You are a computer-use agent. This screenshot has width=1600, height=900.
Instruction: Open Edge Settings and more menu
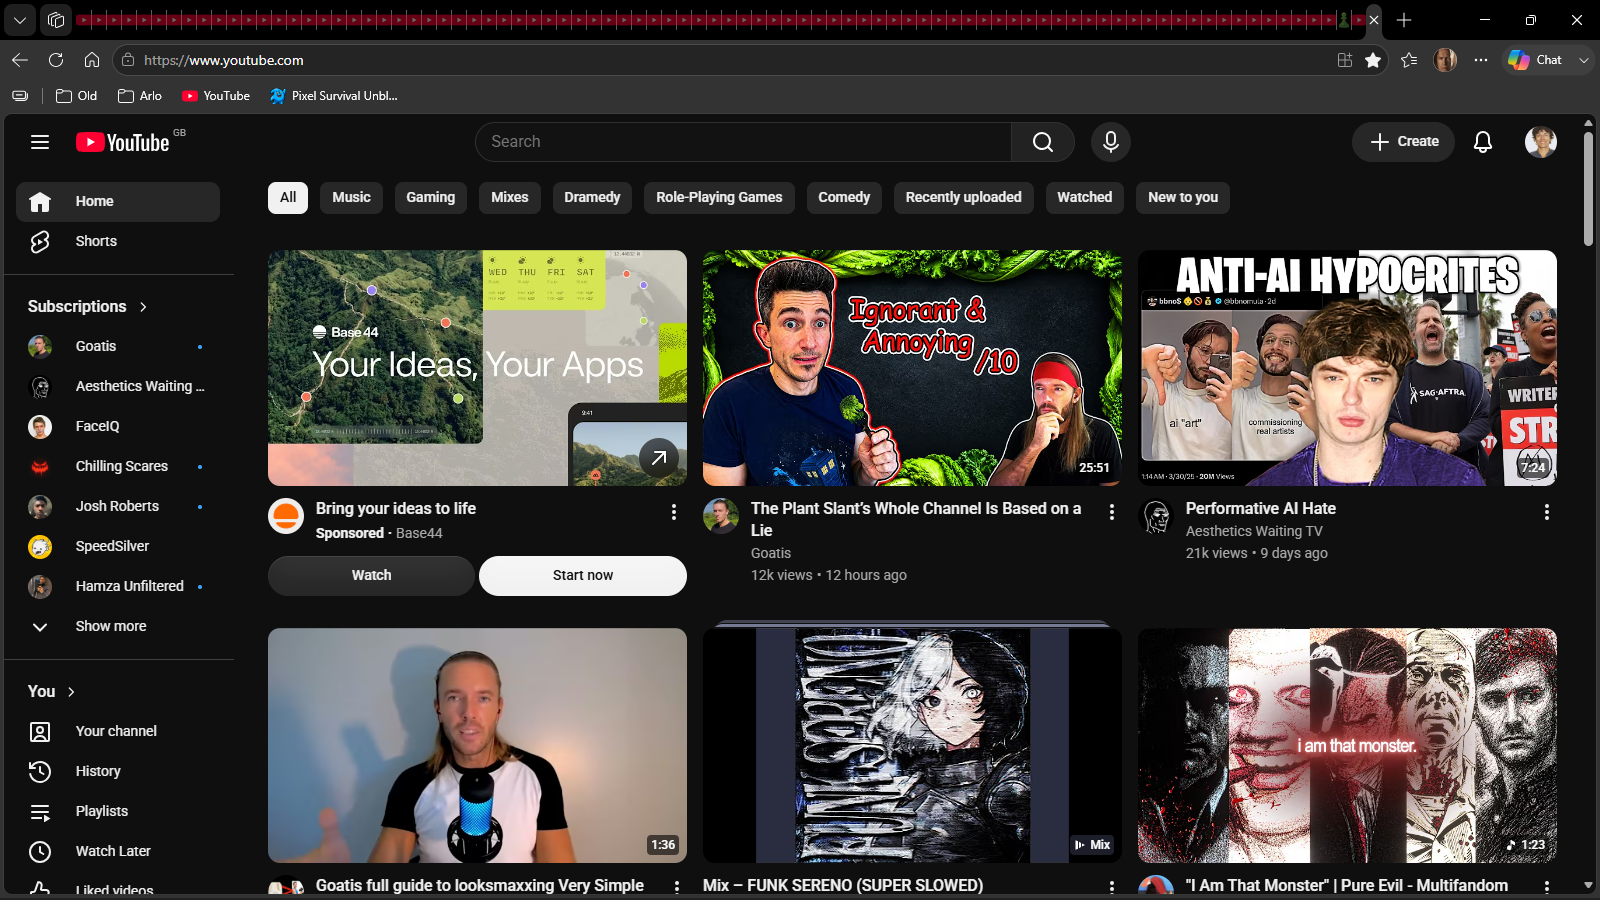pos(1481,60)
